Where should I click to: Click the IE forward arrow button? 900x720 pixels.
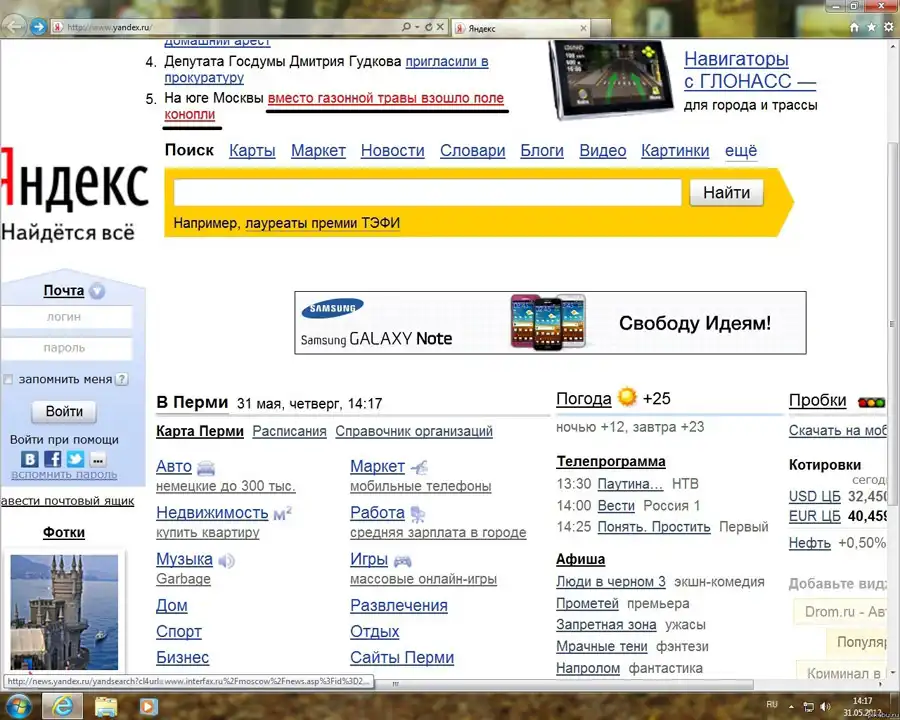pyautogui.click(x=38, y=26)
